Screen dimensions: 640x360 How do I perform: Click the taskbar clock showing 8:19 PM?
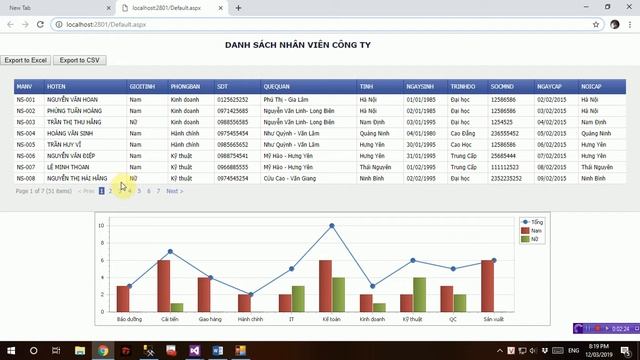[x=598, y=351]
